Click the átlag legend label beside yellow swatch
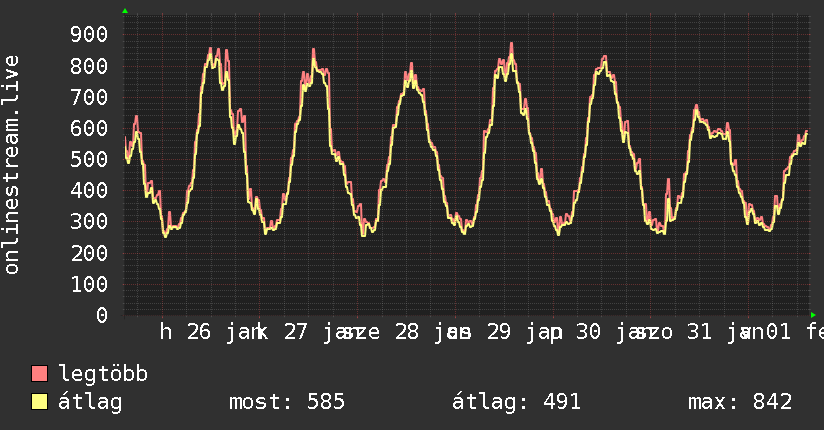This screenshot has width=824, height=430. coord(90,402)
